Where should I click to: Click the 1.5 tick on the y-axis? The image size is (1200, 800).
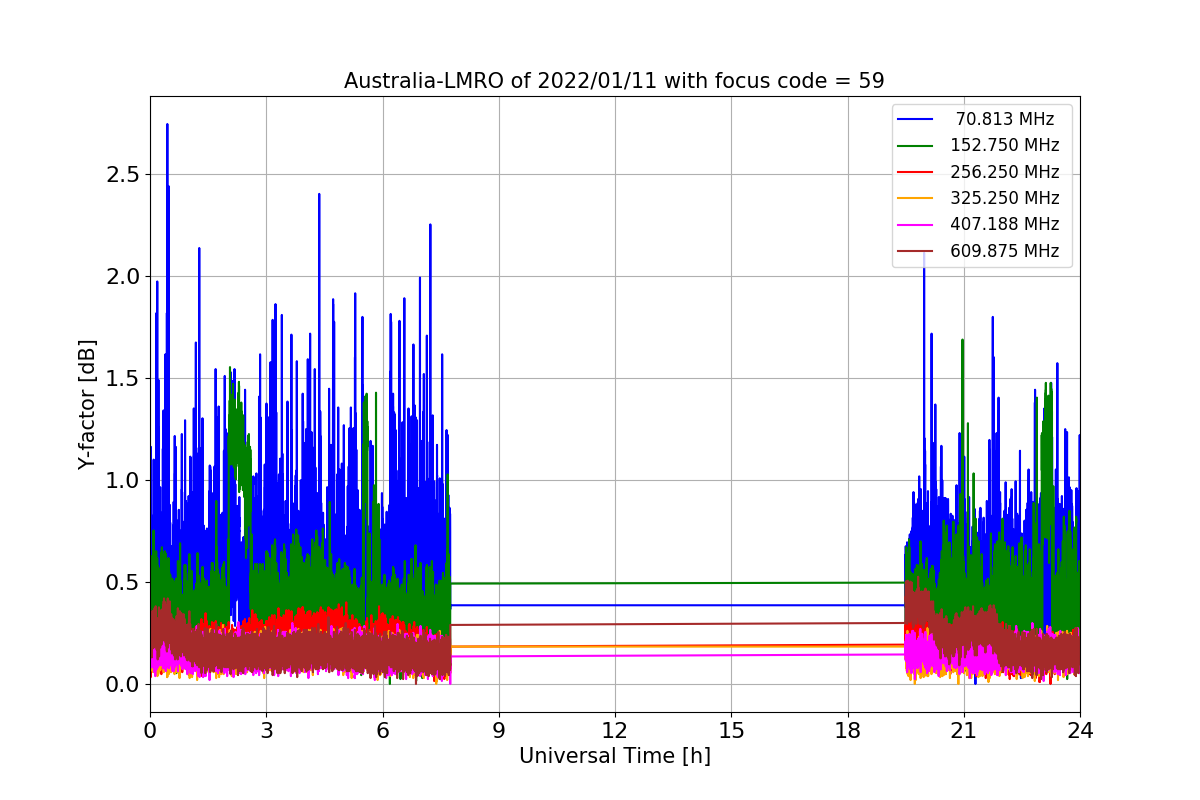(x=122, y=378)
